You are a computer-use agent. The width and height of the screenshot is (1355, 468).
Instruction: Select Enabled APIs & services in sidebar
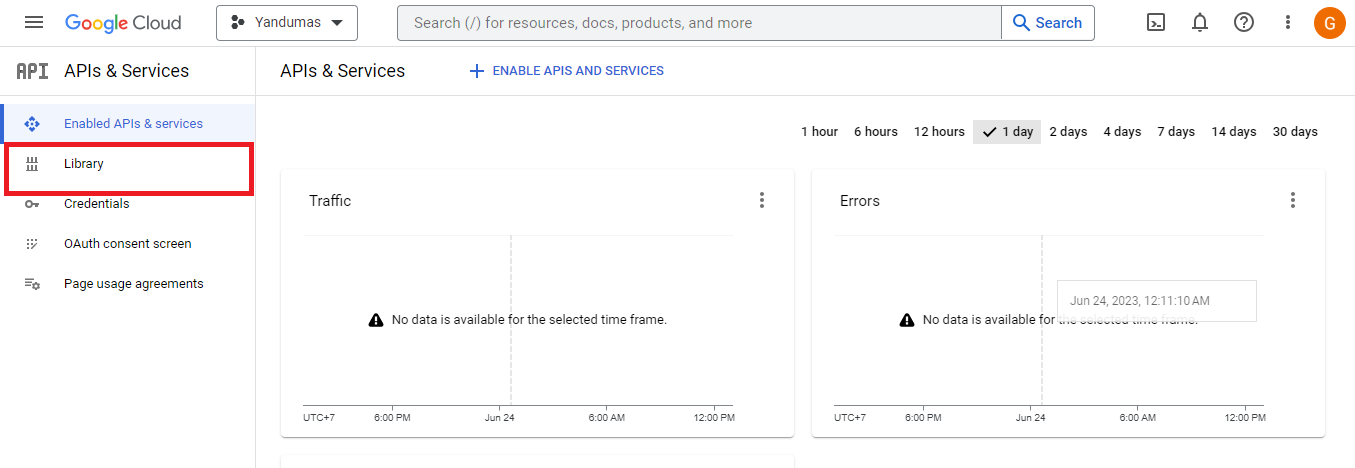tap(128, 123)
